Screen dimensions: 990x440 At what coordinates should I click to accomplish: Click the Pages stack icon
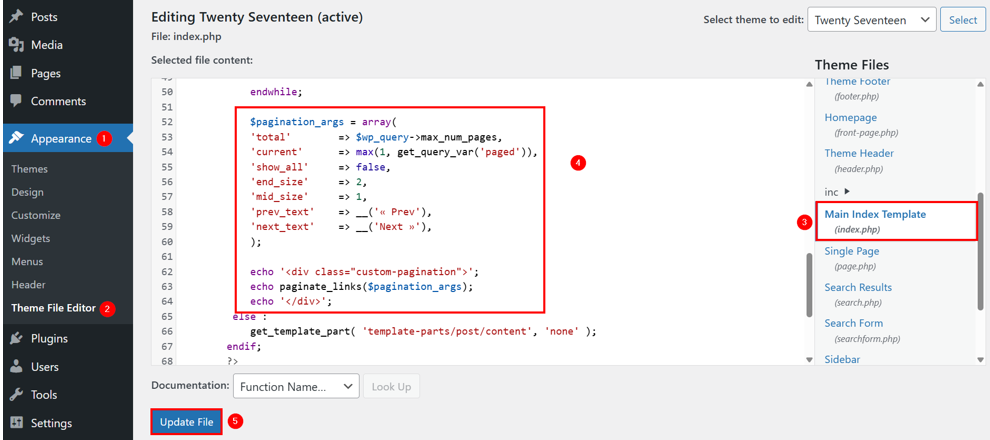[x=17, y=73]
